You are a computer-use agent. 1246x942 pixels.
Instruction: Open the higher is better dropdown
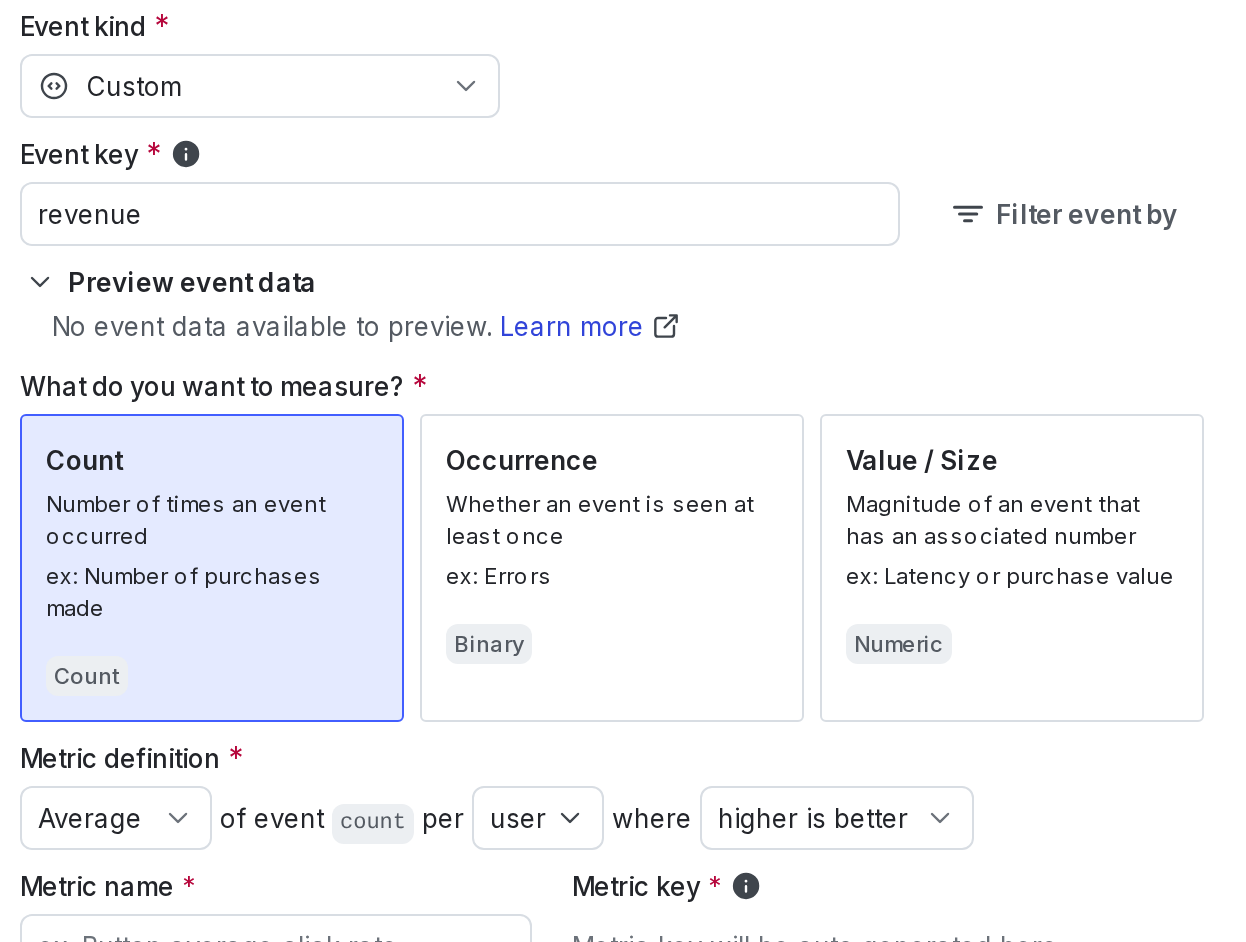pyautogui.click(x=836, y=818)
